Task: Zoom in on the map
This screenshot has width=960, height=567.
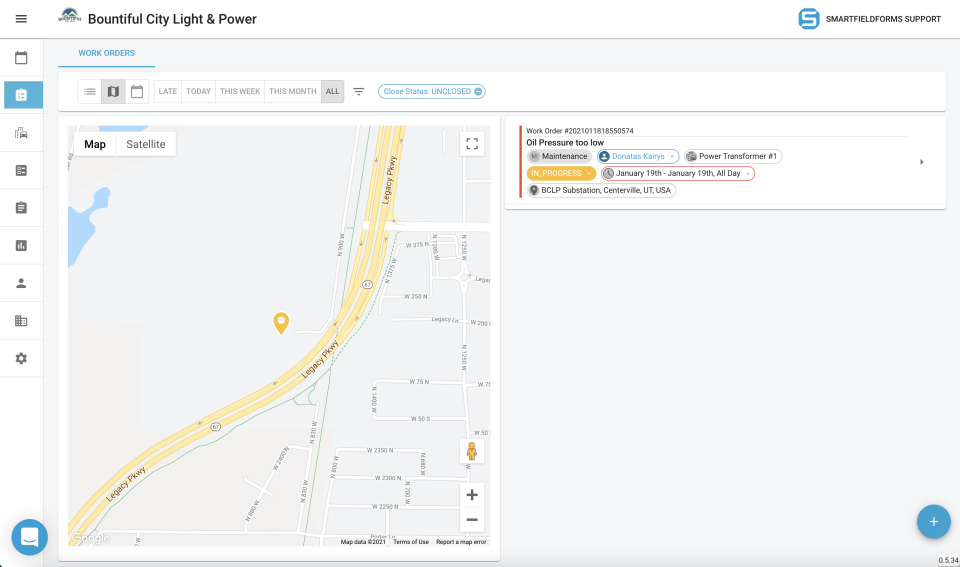Action: pyautogui.click(x=472, y=495)
